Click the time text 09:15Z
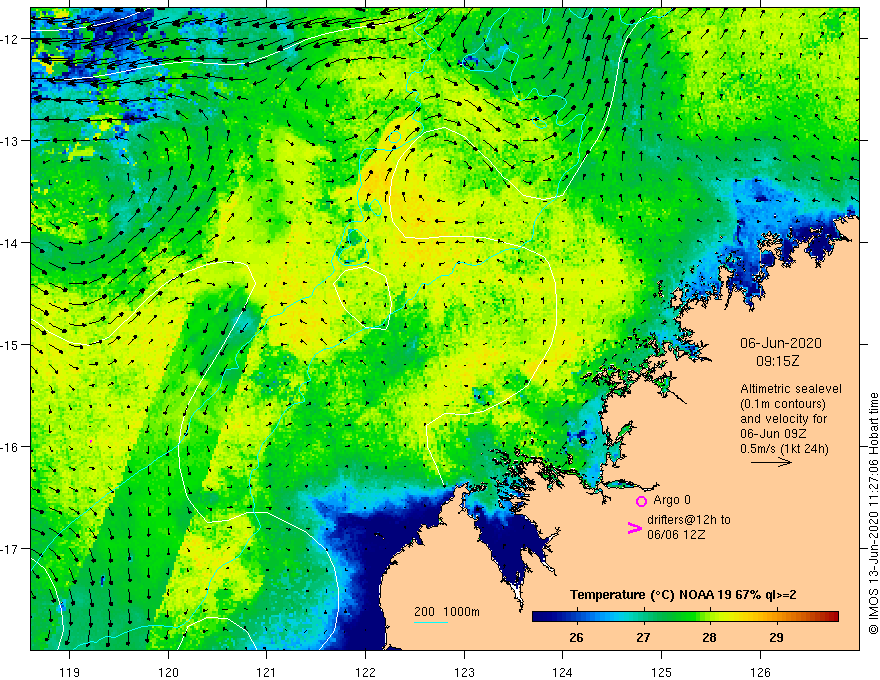Viewport: 880px width, 680px height. point(777,361)
